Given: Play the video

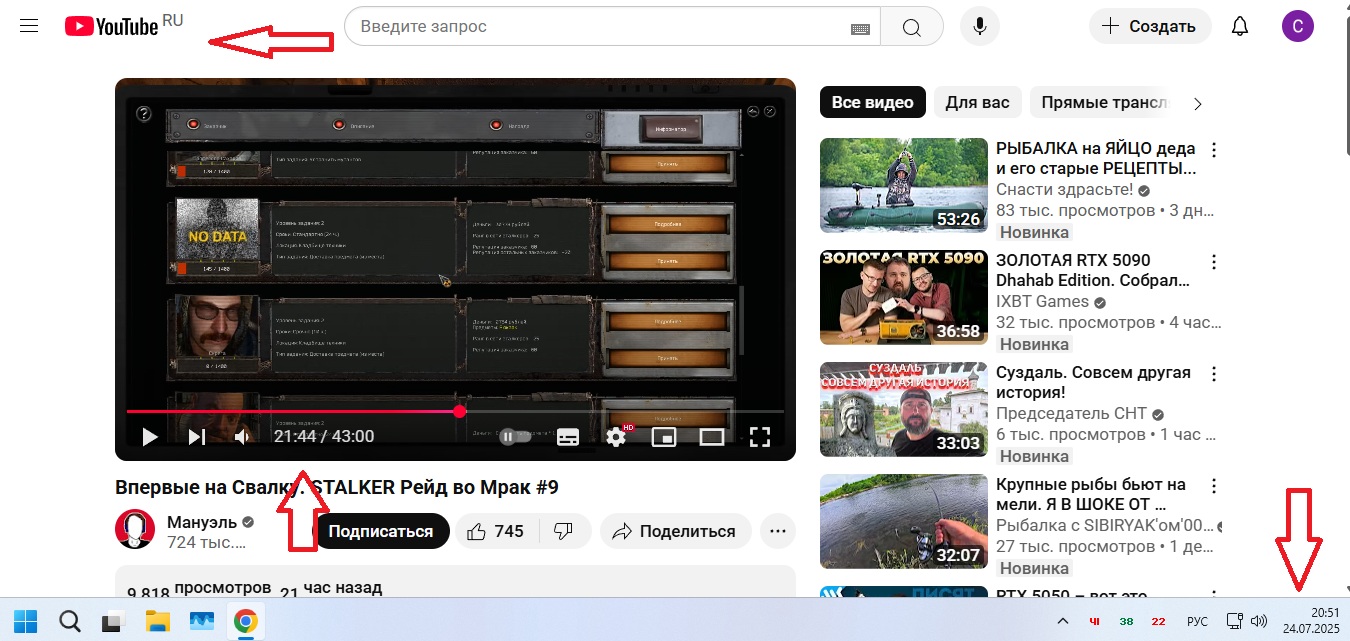Looking at the screenshot, I should click(150, 436).
